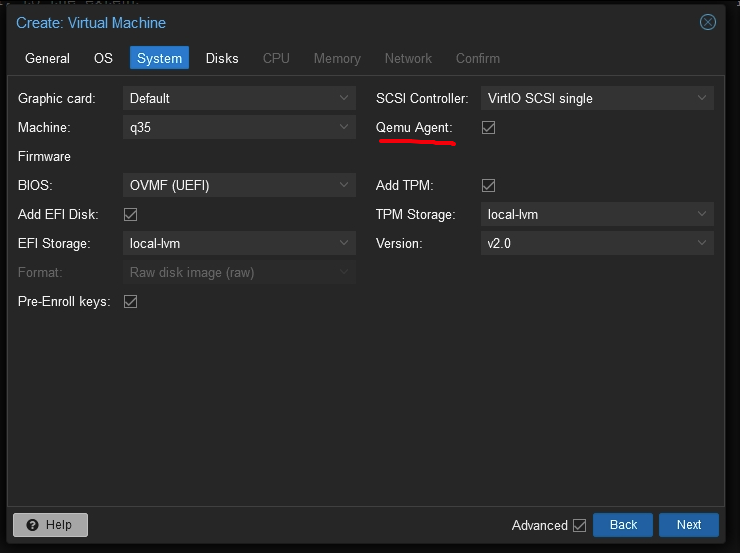This screenshot has height=553, width=740.
Task: Select the System tab
Action: (159, 58)
